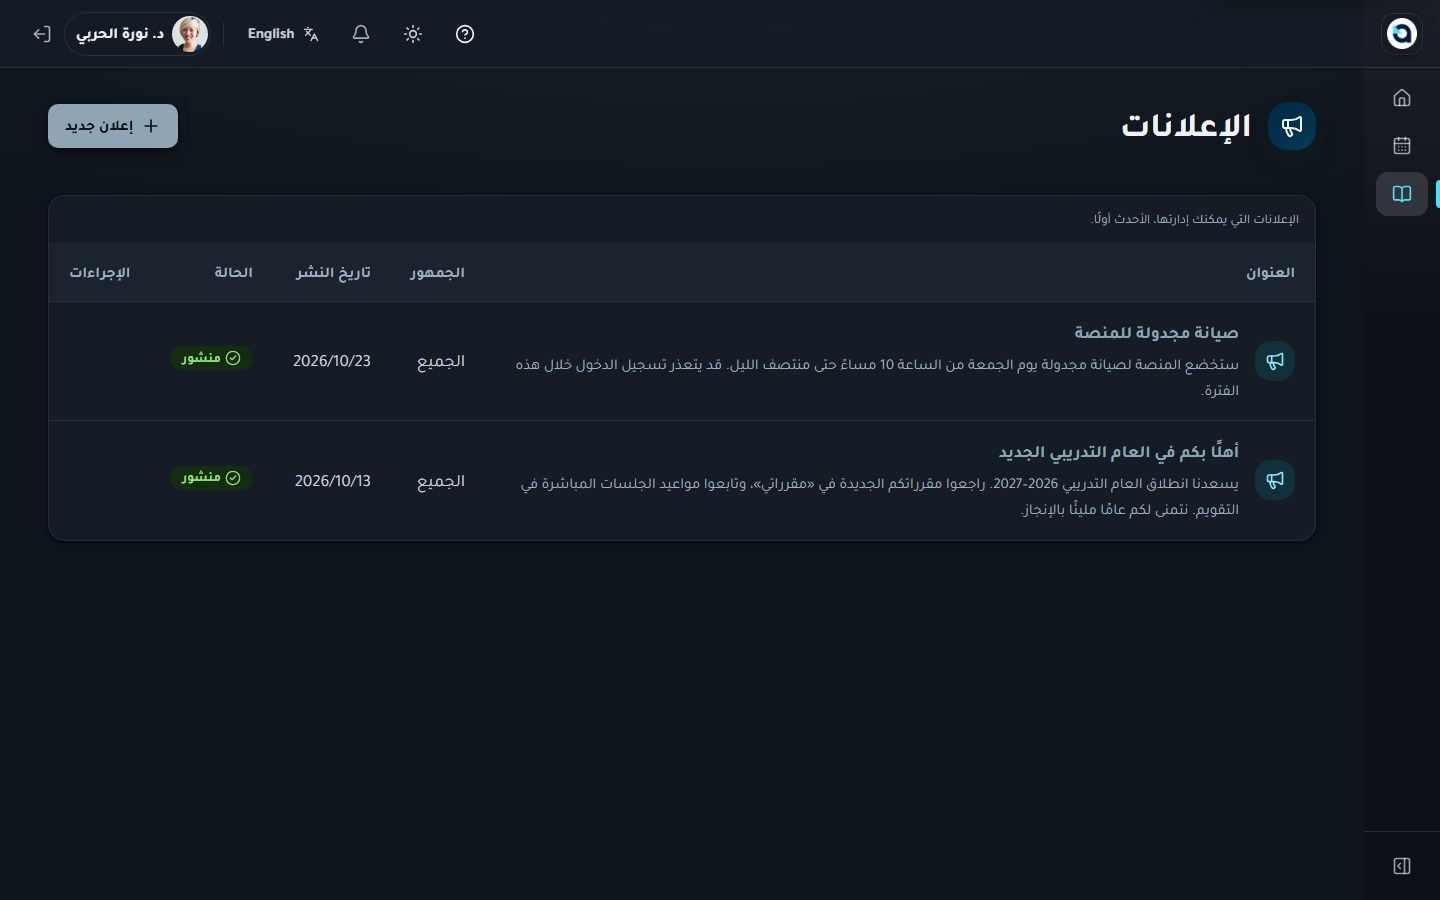
Task: Click the welcome description starting يسعدنا انطلاق
Action: point(879,497)
